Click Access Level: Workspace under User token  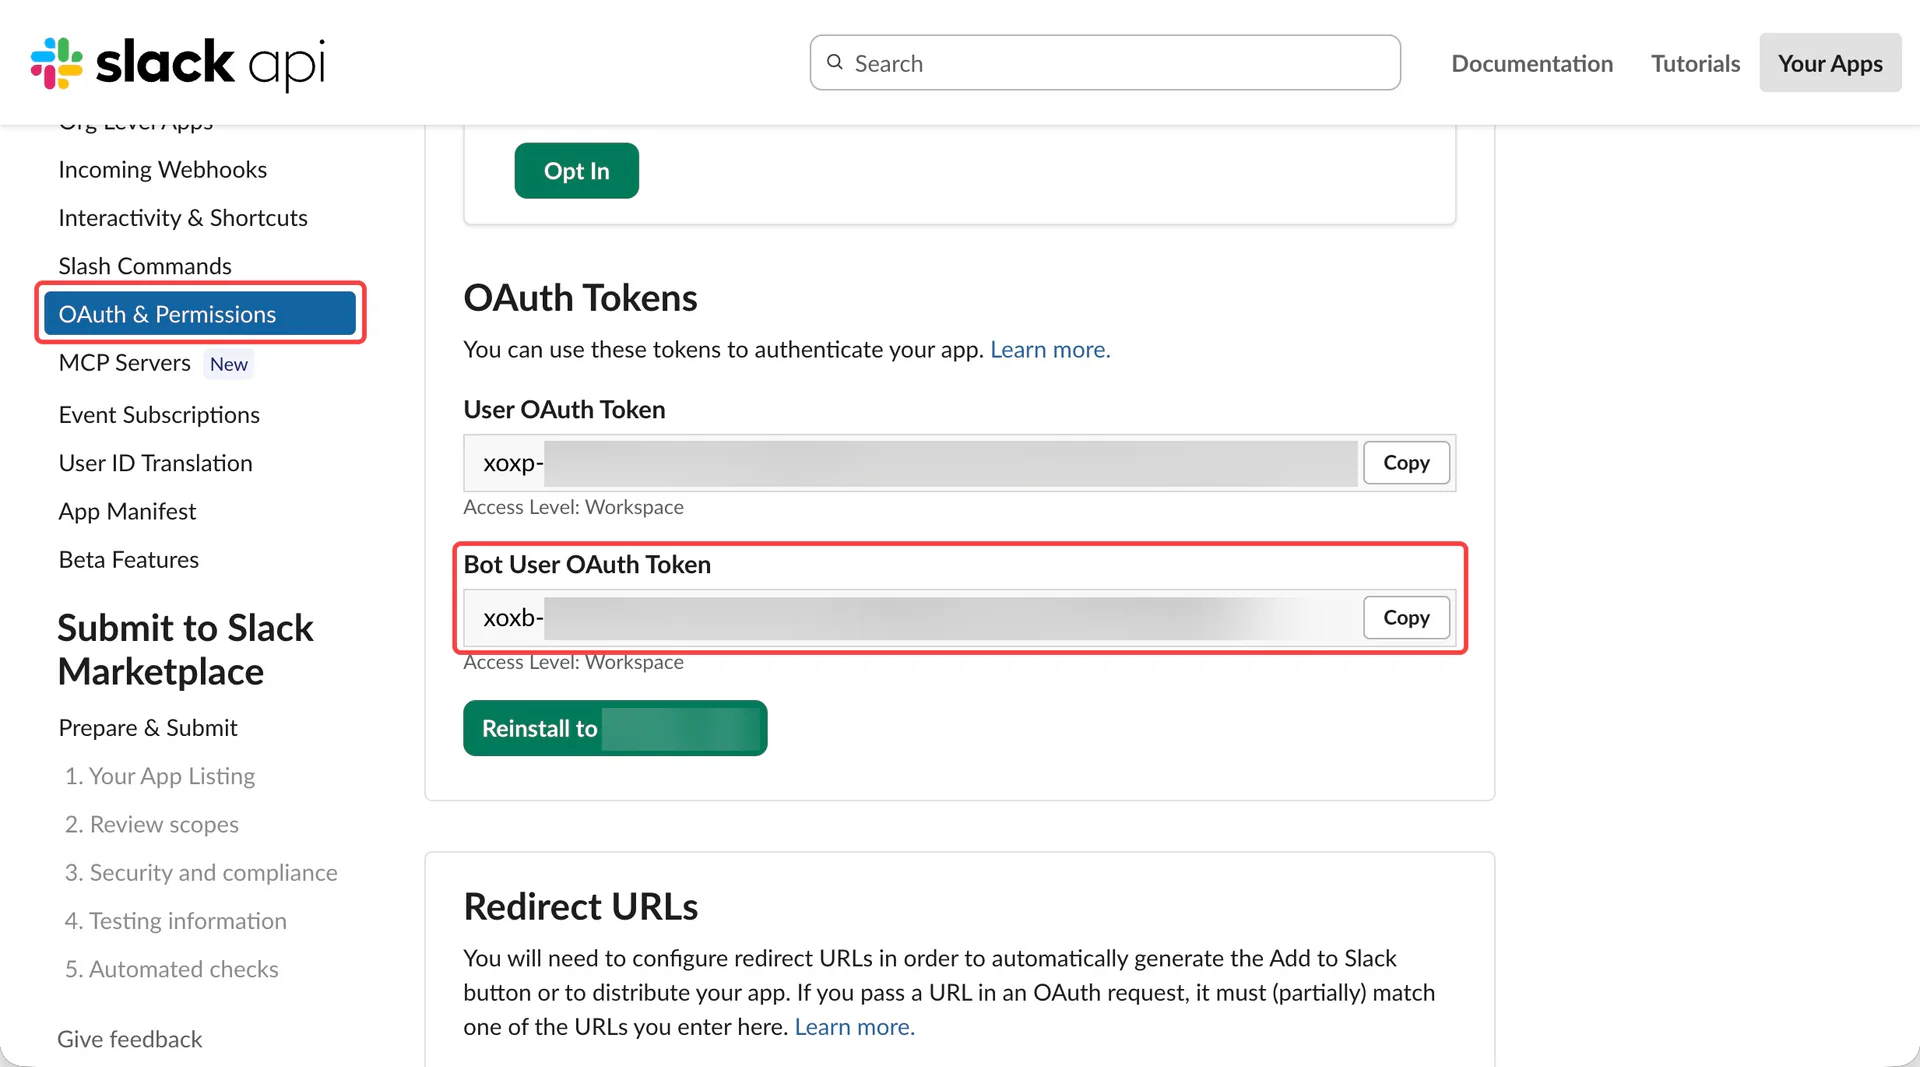click(x=573, y=507)
